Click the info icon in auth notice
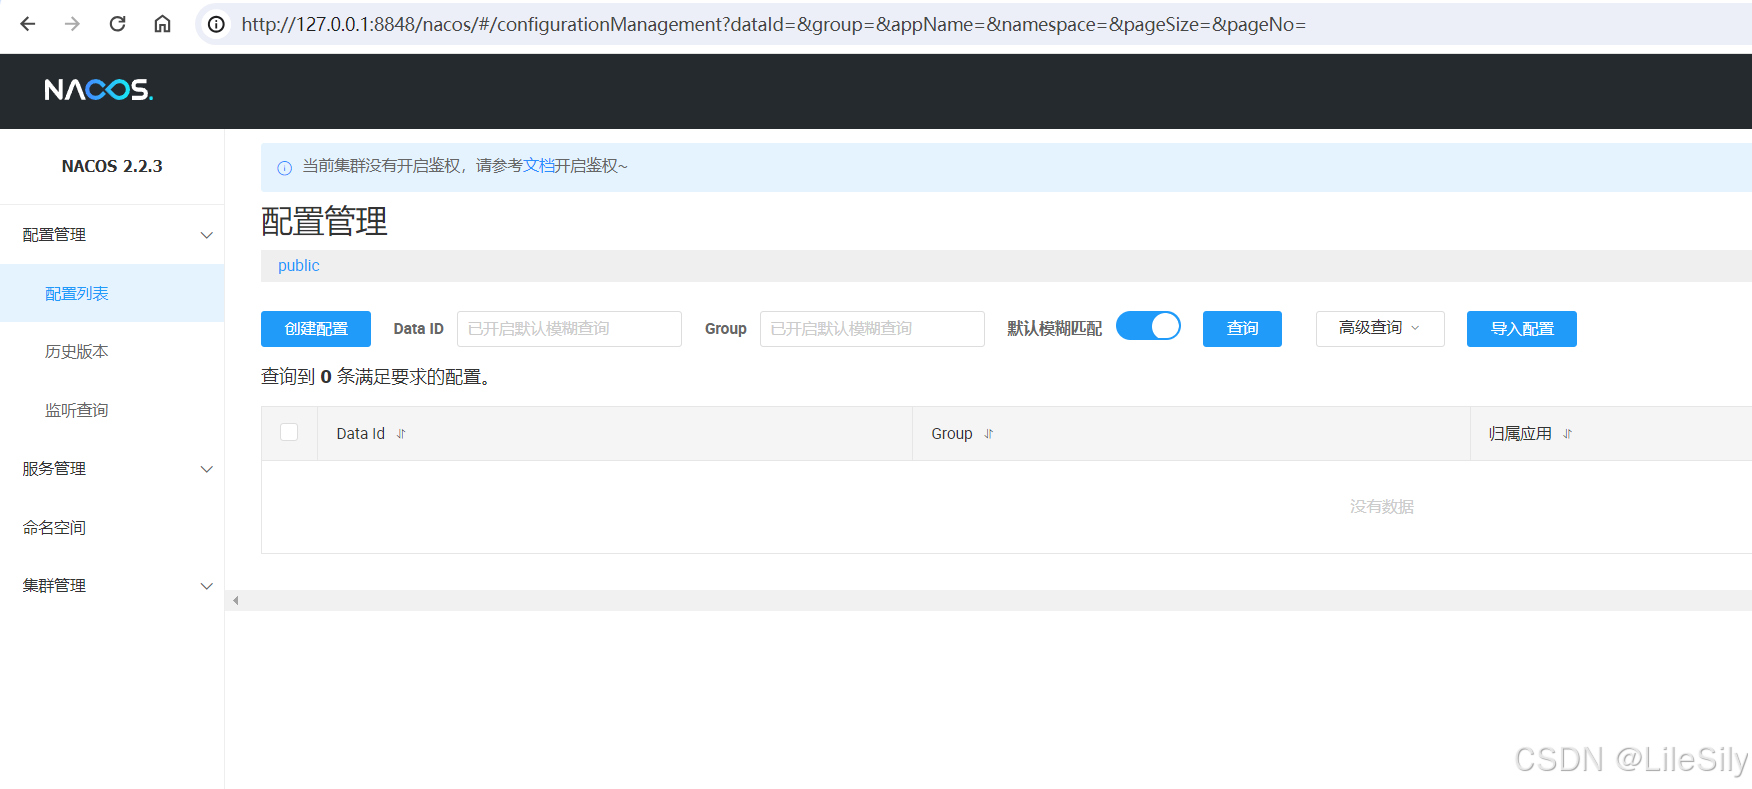Screen dimensions: 1752x789 [x=284, y=168]
